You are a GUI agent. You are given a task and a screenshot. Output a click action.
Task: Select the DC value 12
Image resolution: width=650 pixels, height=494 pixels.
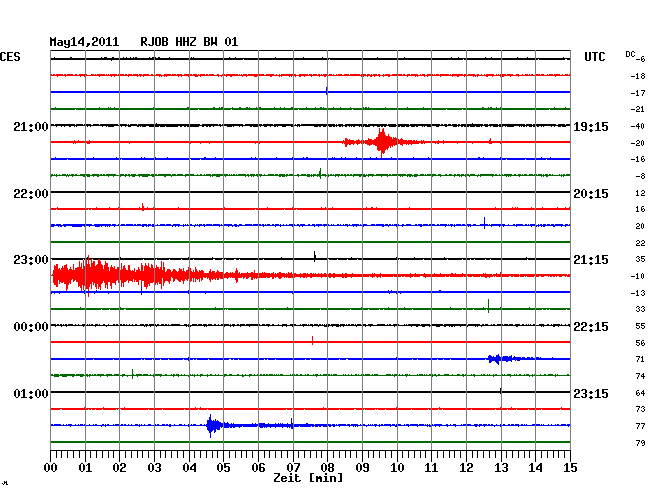pos(640,193)
